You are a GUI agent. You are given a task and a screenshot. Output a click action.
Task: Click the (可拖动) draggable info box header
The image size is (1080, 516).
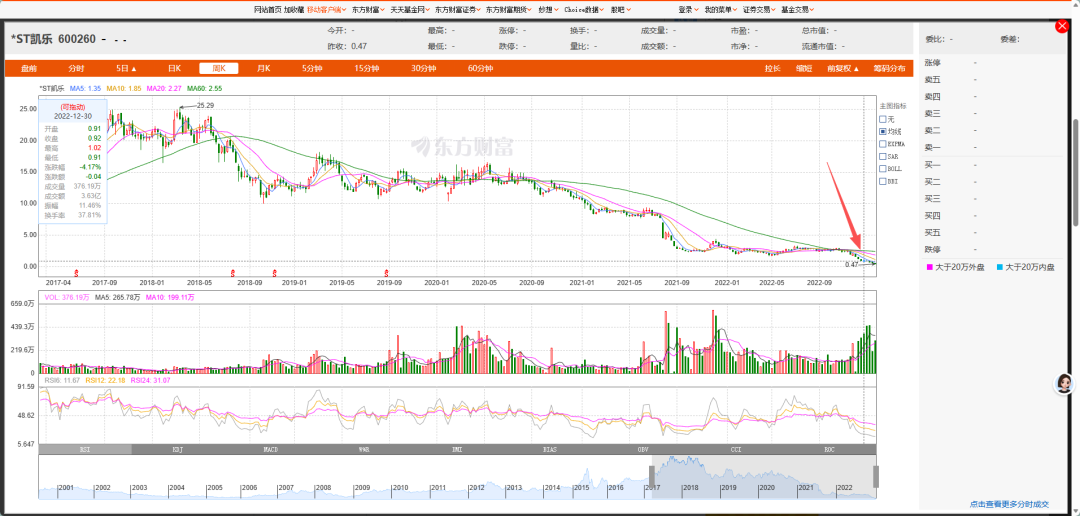tap(72, 107)
